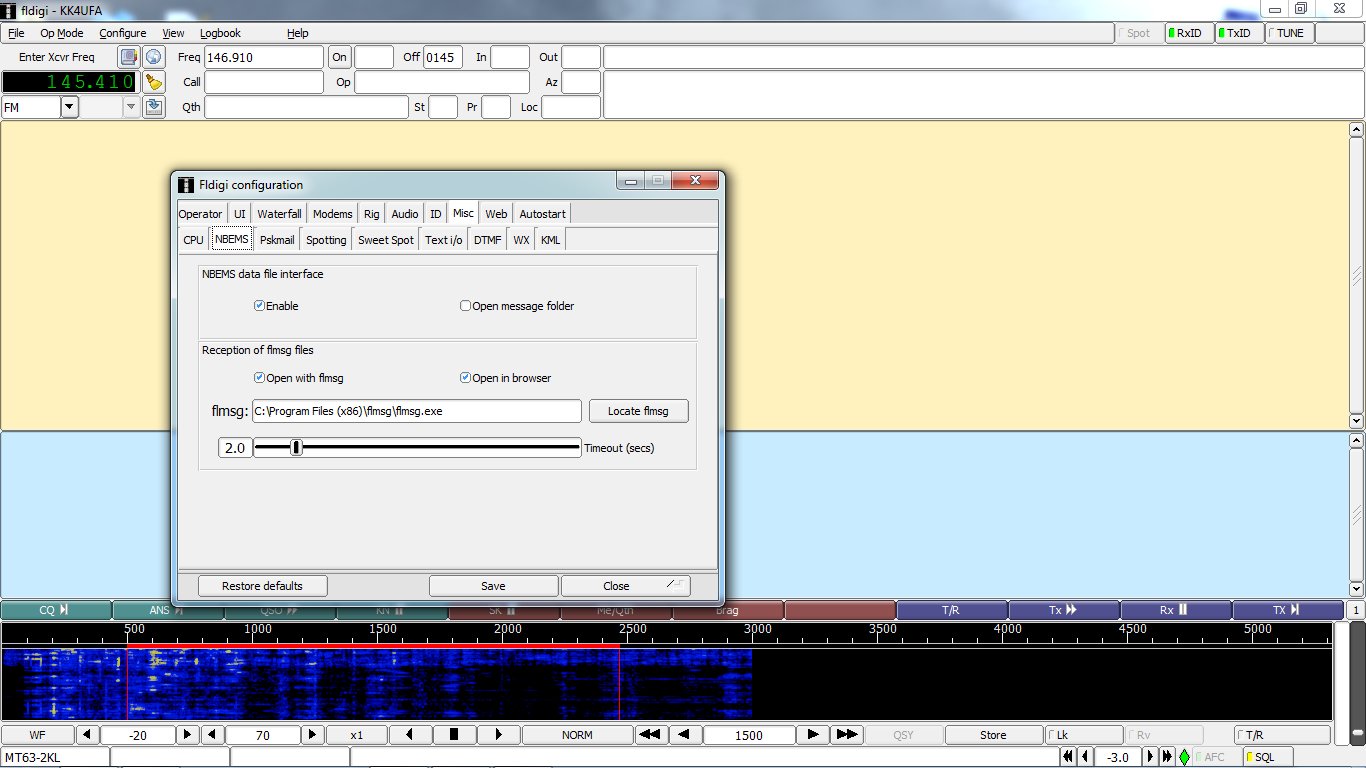Click the Locate flmsg button
The image size is (1366, 768).
639,411
